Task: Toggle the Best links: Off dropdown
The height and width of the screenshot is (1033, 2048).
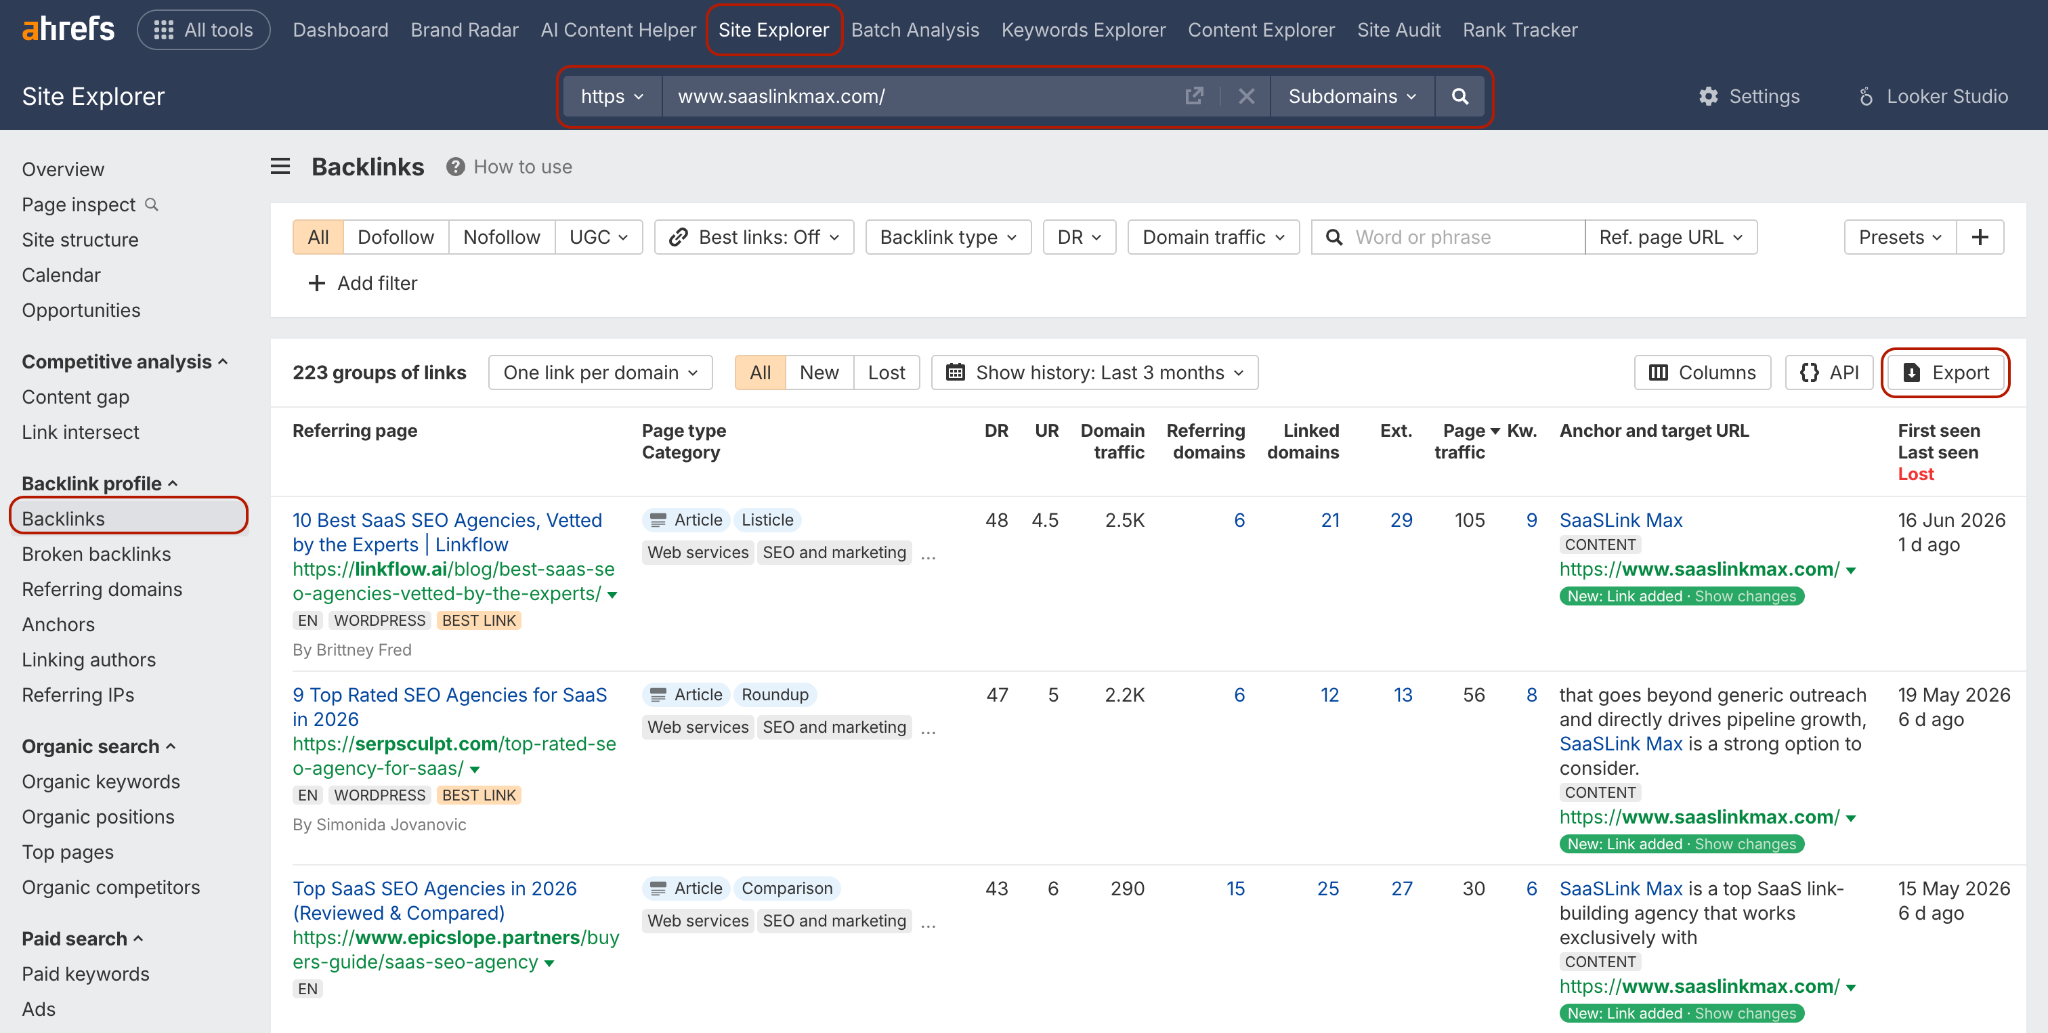Action: [x=755, y=237]
